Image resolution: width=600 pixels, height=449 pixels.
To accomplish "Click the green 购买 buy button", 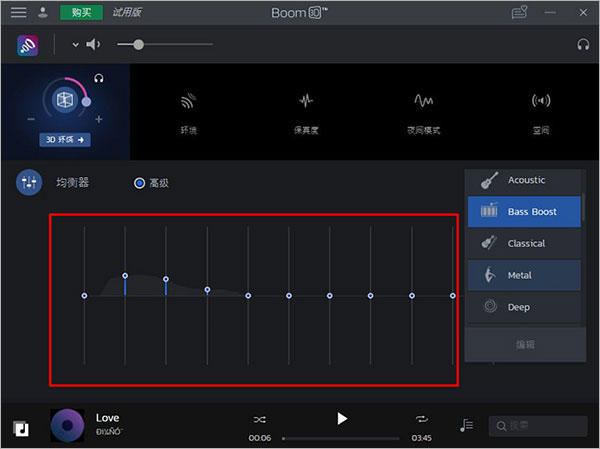I will pos(82,12).
